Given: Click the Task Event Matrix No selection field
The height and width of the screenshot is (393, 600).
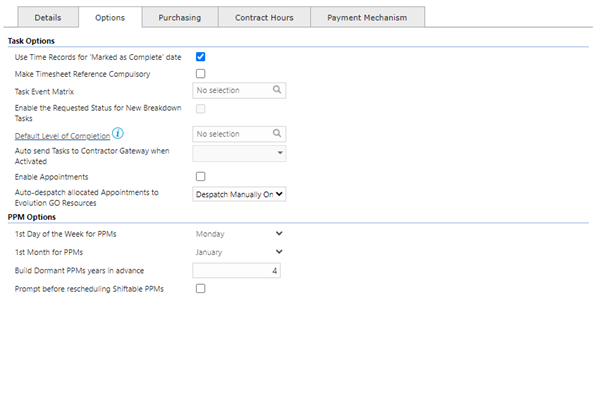Looking at the screenshot, I should point(239,90).
